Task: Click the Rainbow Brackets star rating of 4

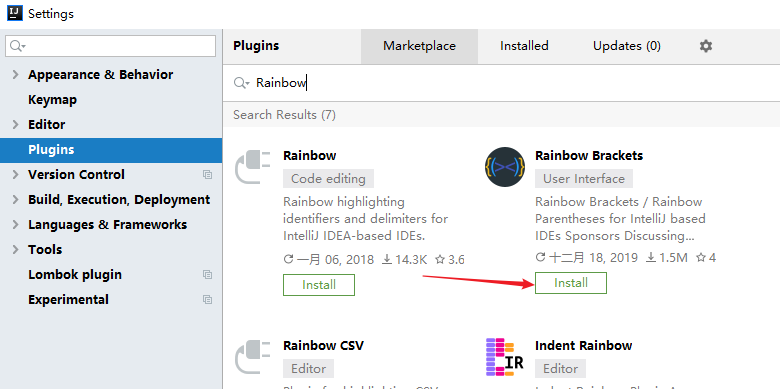Action: tap(706, 258)
